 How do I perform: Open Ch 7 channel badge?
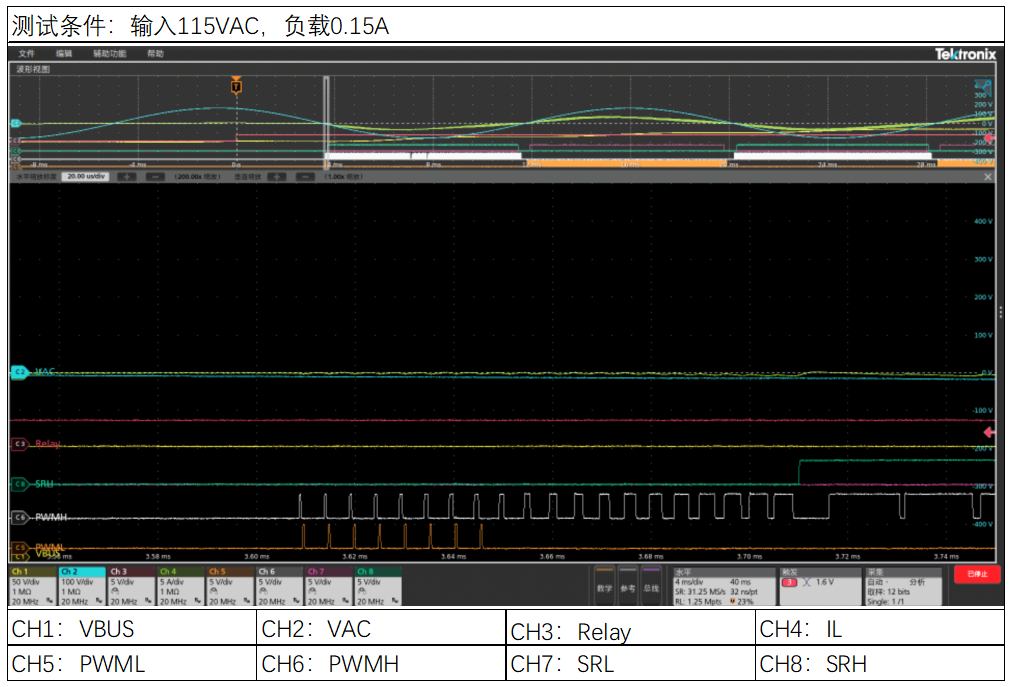329,586
